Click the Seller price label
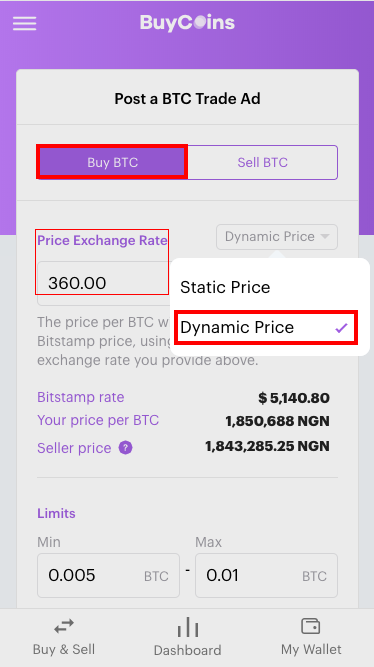374x667 pixels. point(74,448)
